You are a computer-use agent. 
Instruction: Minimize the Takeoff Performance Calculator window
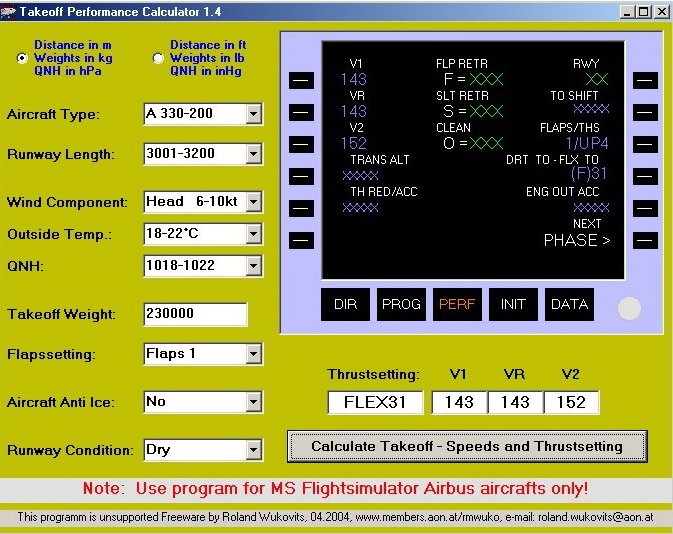(x=628, y=12)
